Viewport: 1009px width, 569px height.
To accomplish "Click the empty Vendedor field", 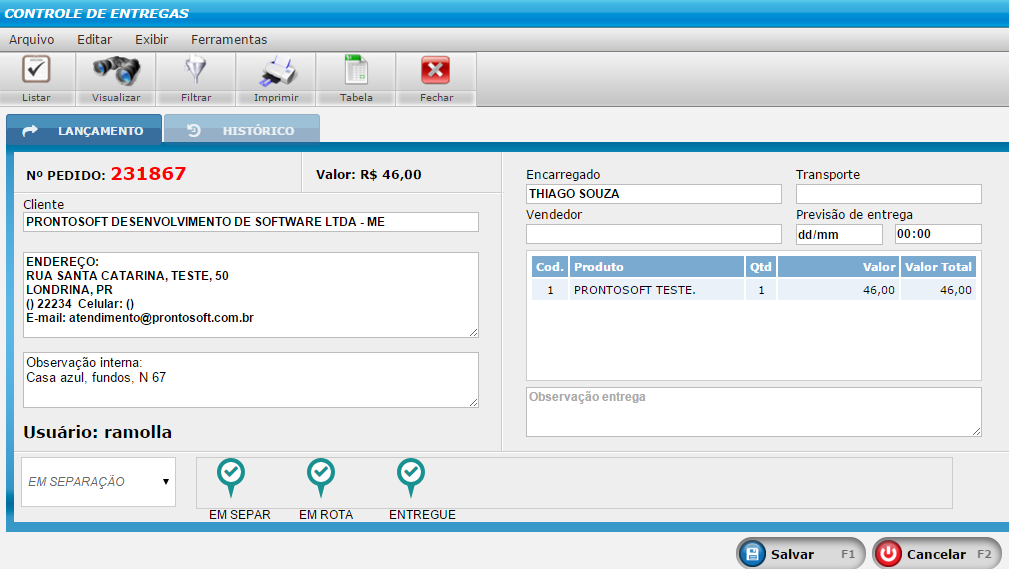I will 654,234.
